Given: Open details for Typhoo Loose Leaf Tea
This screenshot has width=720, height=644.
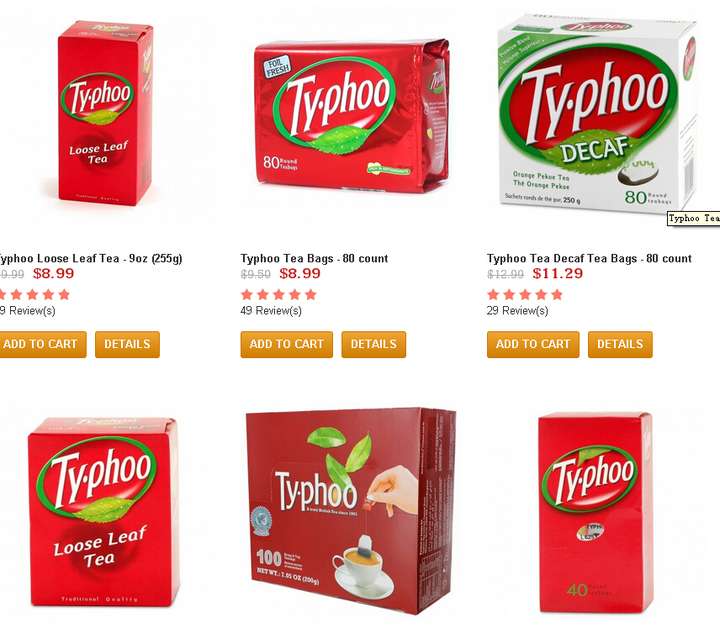Looking at the screenshot, I should [127, 344].
